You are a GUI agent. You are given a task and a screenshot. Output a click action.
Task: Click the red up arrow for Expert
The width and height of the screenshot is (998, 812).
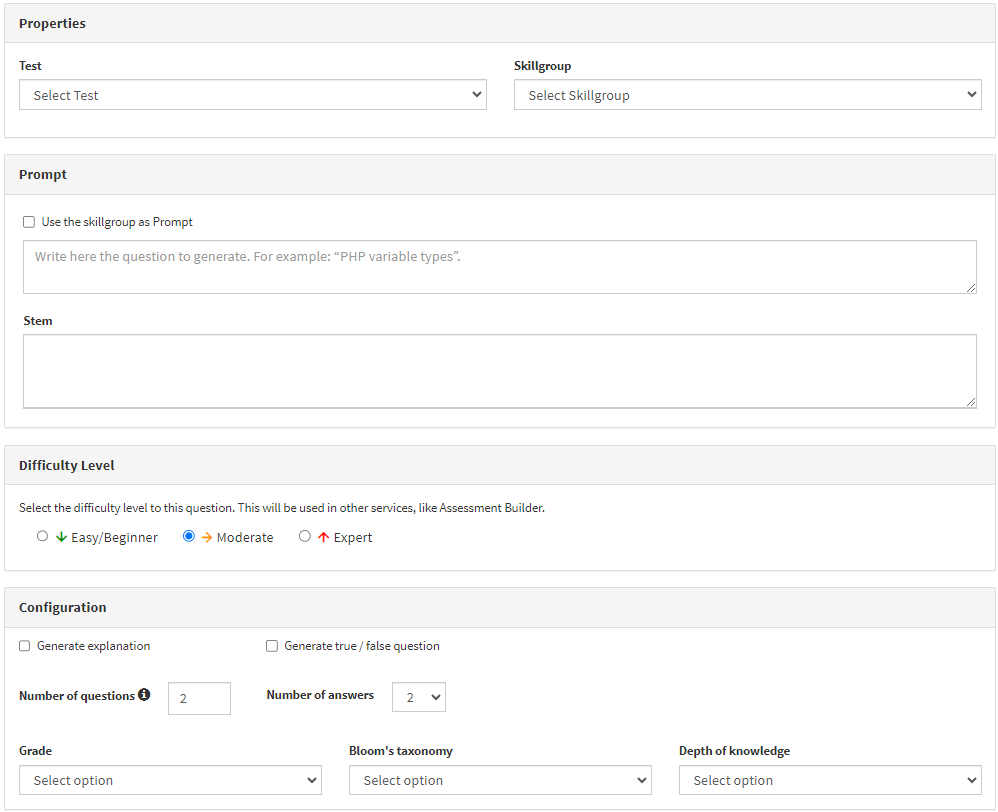click(x=323, y=537)
